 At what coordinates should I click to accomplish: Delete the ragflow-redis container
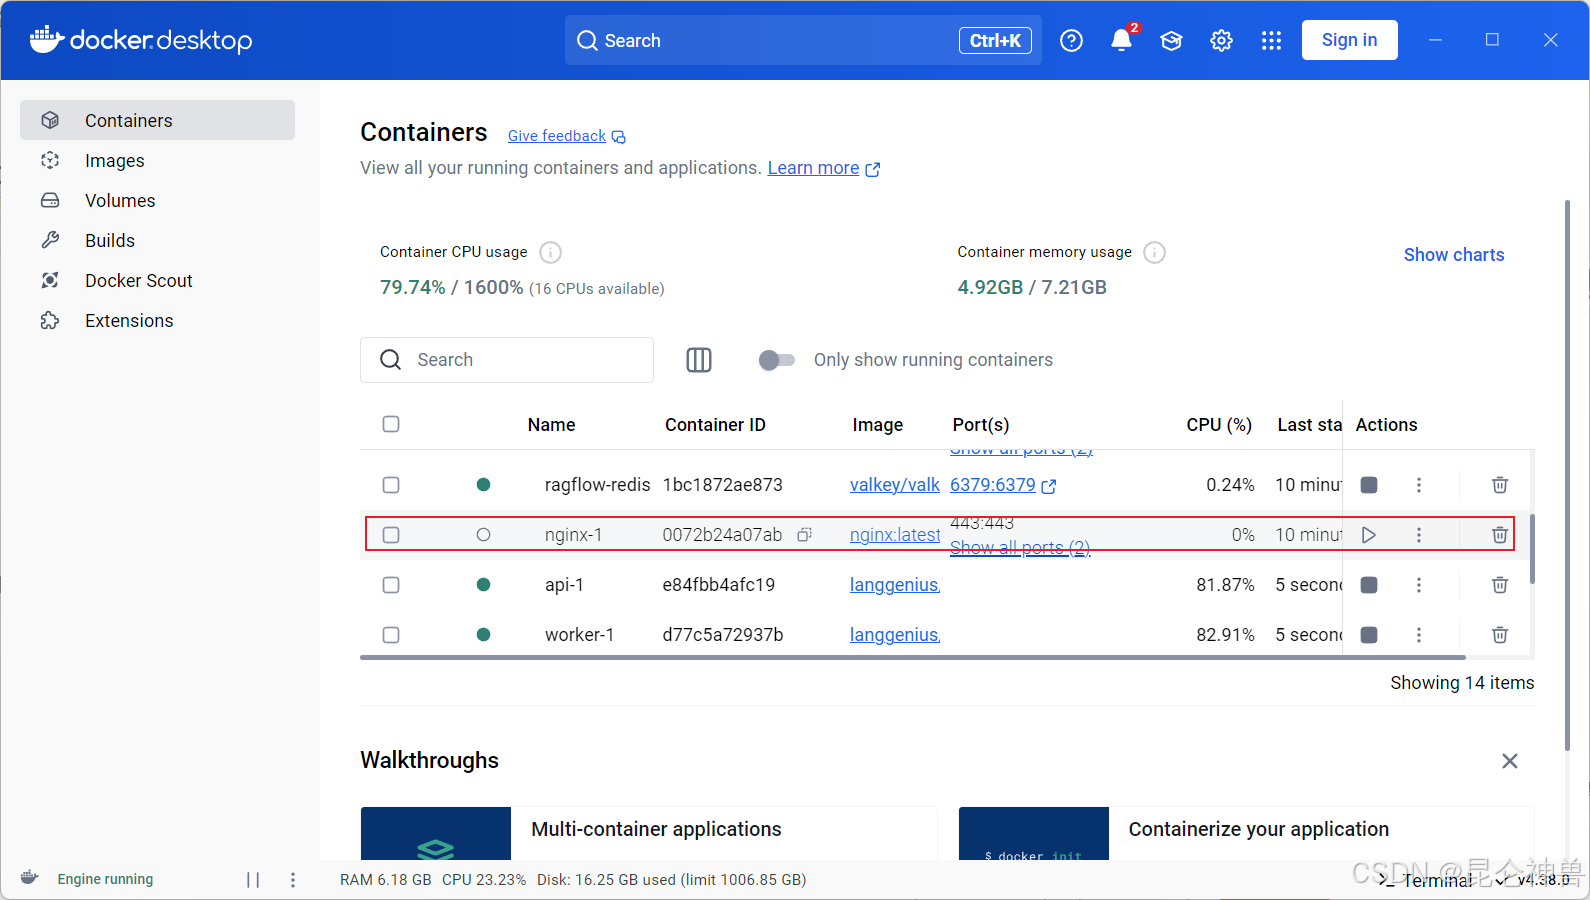pos(1500,485)
